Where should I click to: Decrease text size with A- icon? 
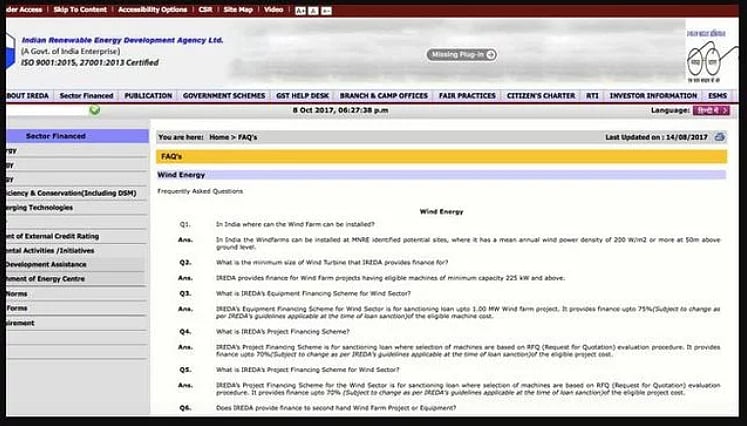click(x=326, y=10)
